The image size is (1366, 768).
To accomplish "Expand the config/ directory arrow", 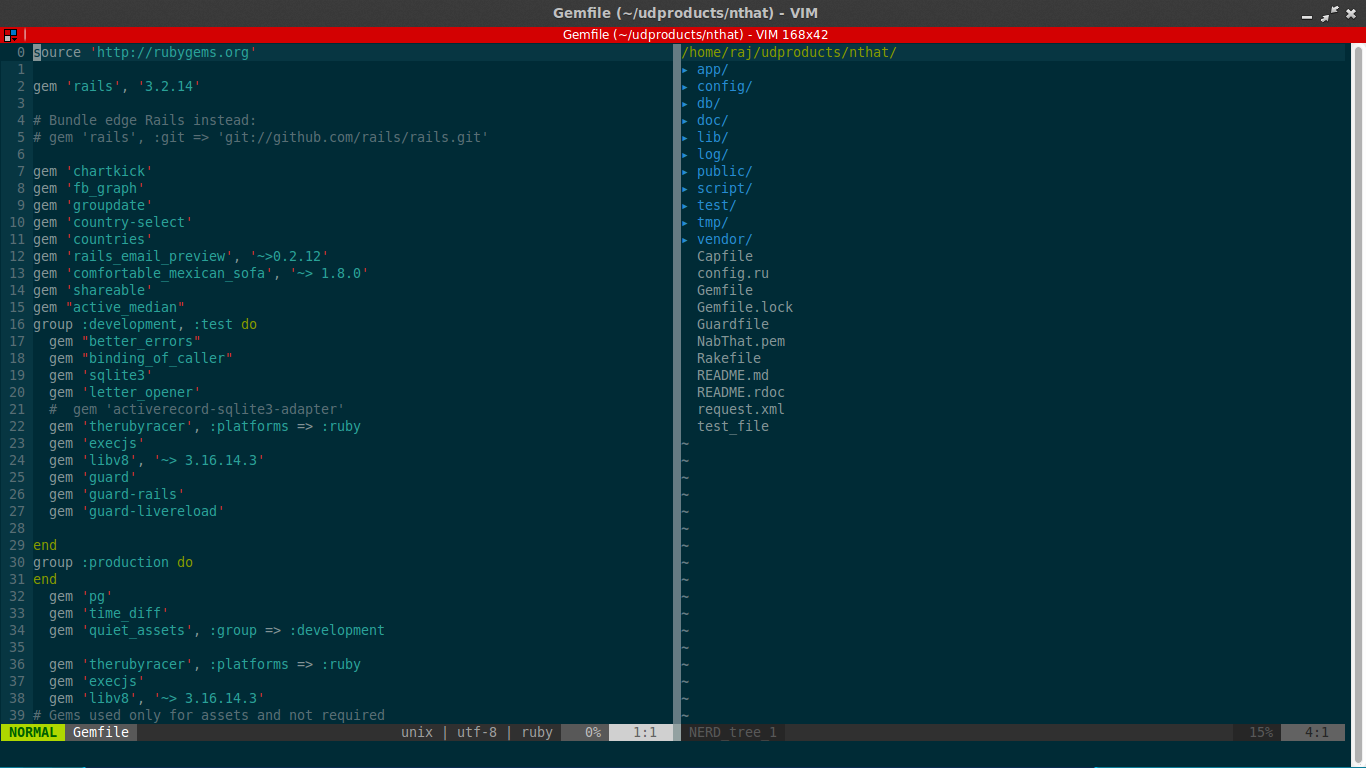I will click(685, 86).
